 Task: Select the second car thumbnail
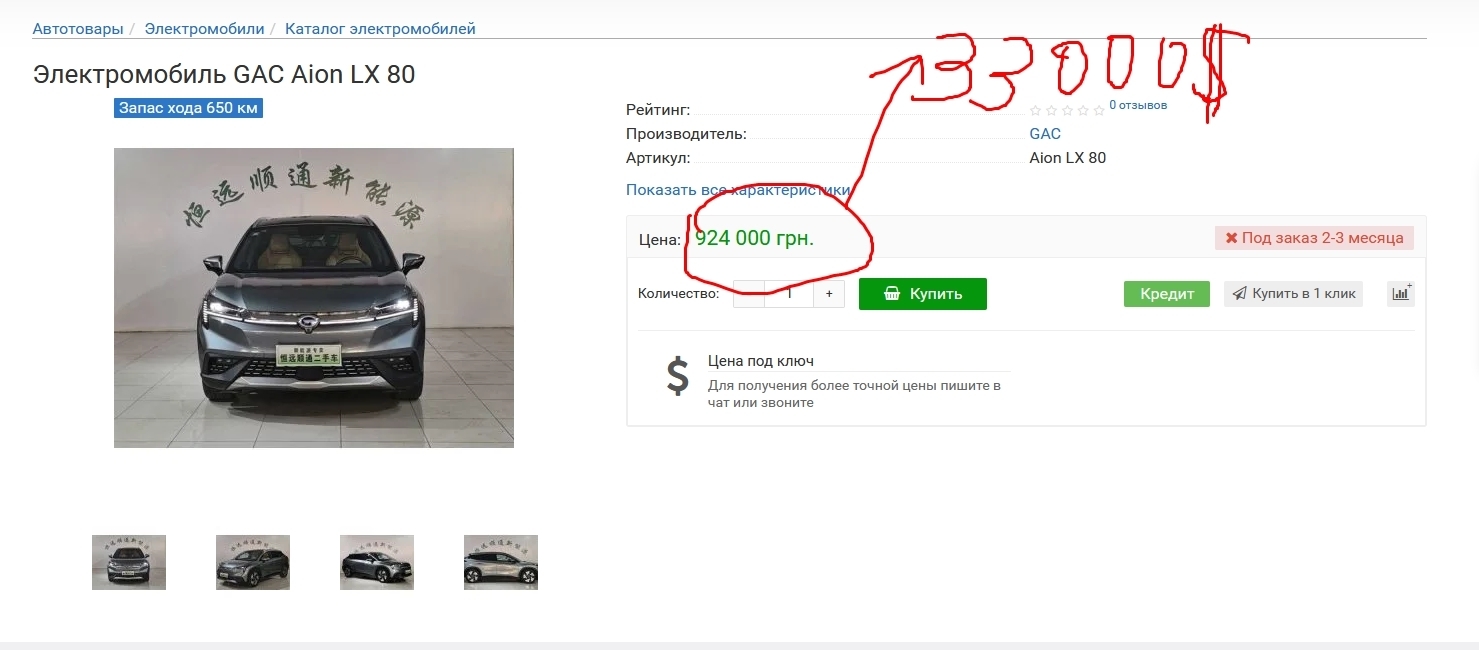[253, 562]
